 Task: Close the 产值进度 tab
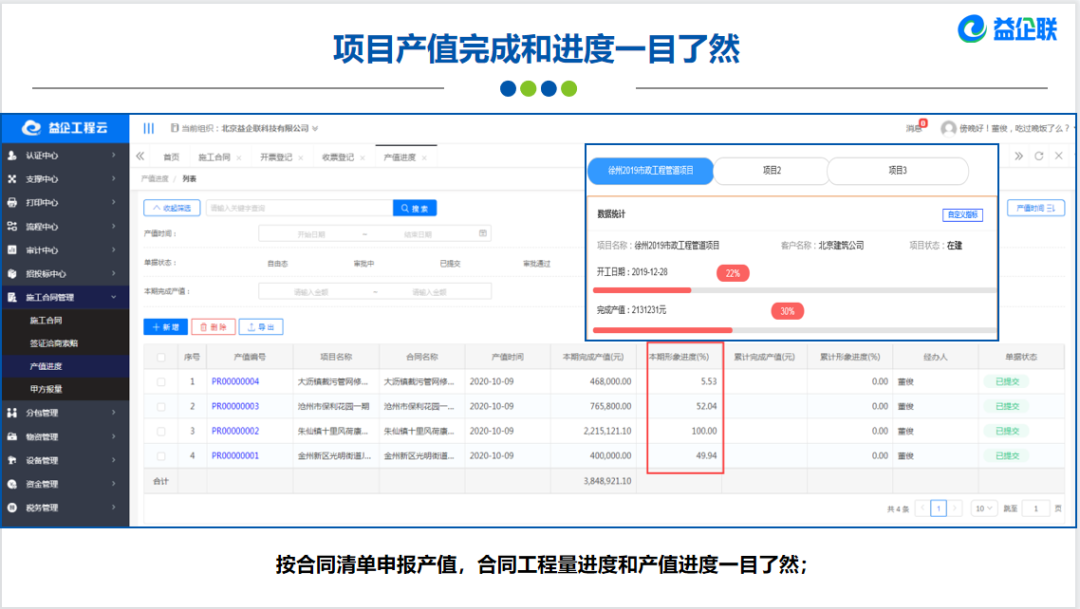pos(424,158)
